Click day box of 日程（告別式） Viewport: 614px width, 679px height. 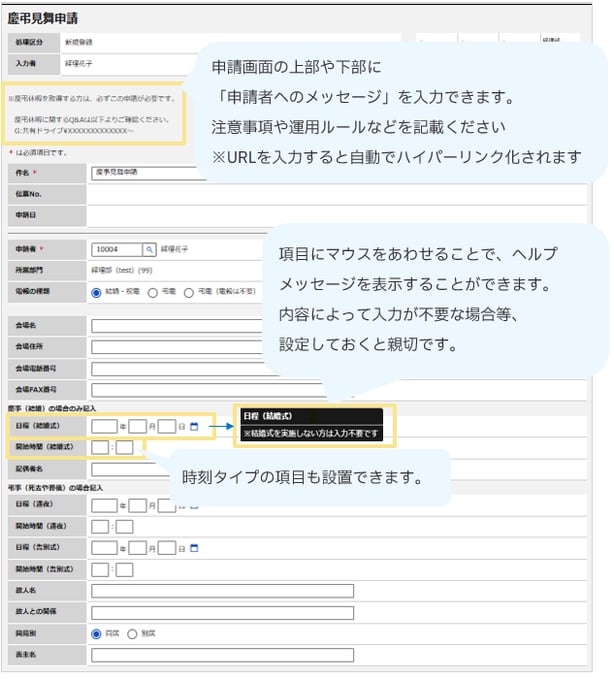coord(167,549)
